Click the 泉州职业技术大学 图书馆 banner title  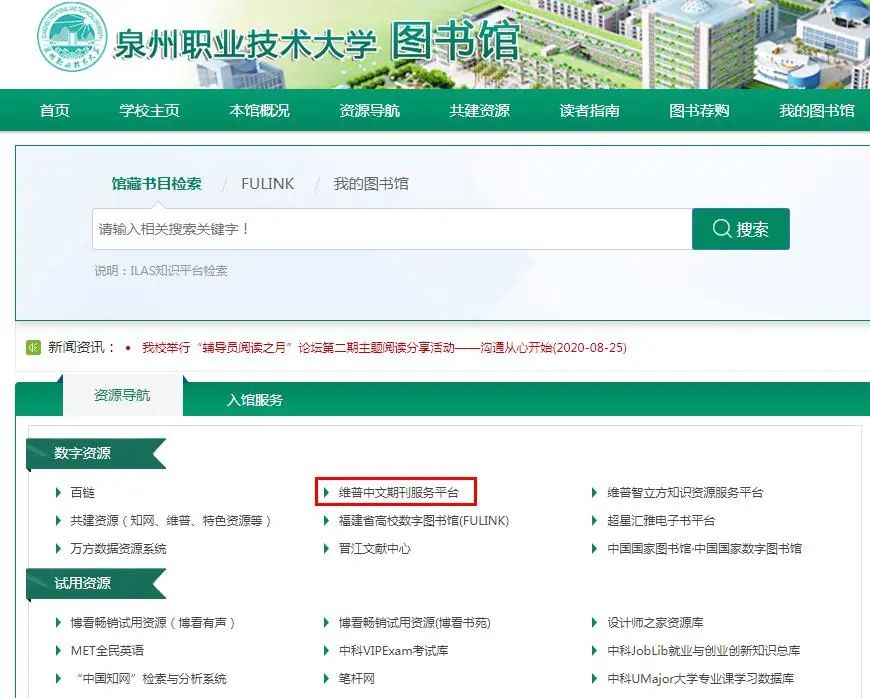click(316, 42)
